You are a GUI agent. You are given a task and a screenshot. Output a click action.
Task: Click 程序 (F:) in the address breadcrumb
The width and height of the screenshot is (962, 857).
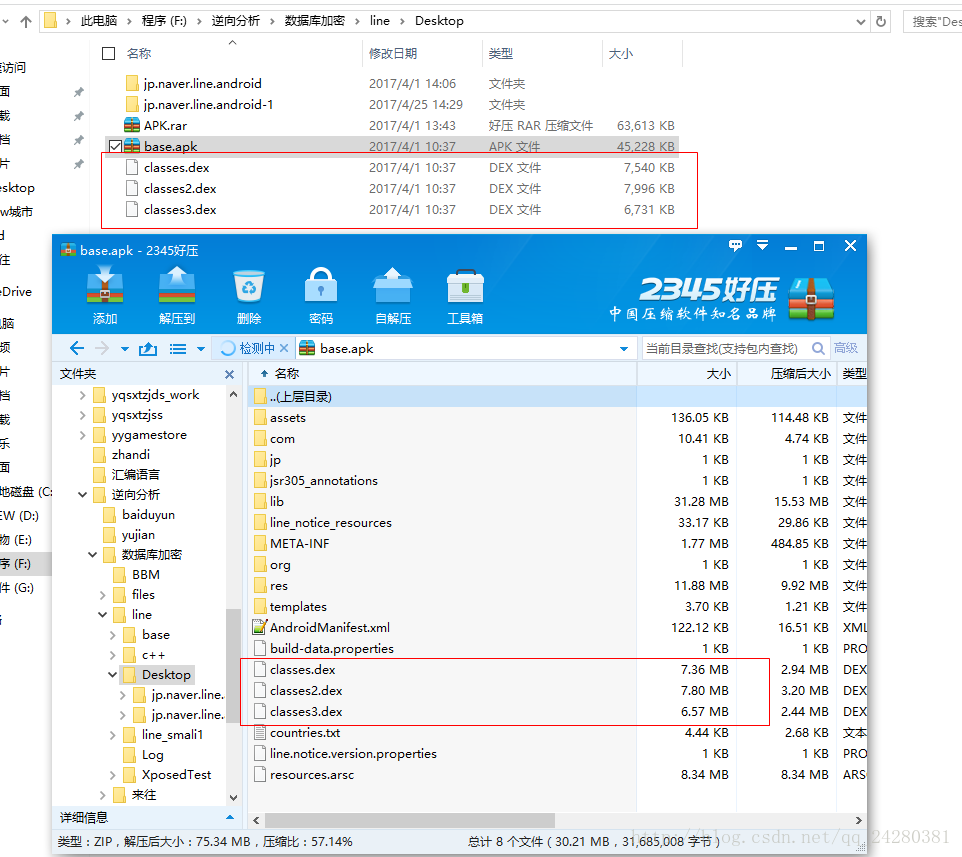[x=164, y=21]
